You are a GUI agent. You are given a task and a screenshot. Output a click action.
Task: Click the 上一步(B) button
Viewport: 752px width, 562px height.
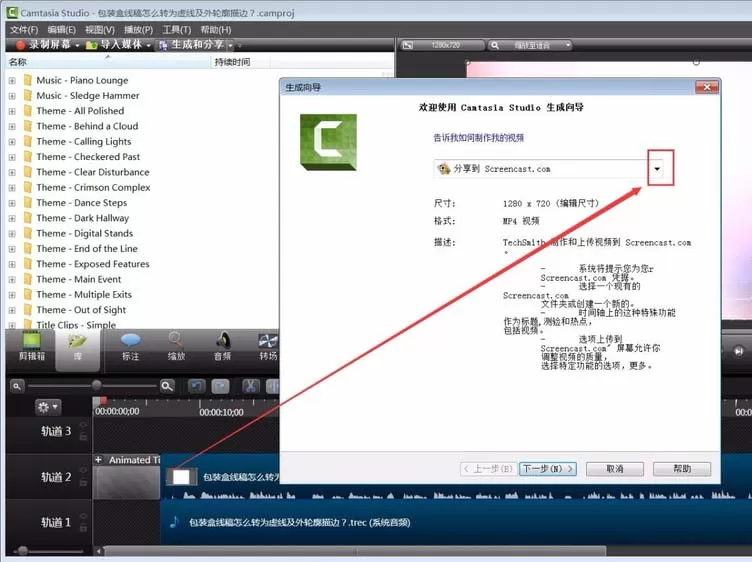pos(488,468)
